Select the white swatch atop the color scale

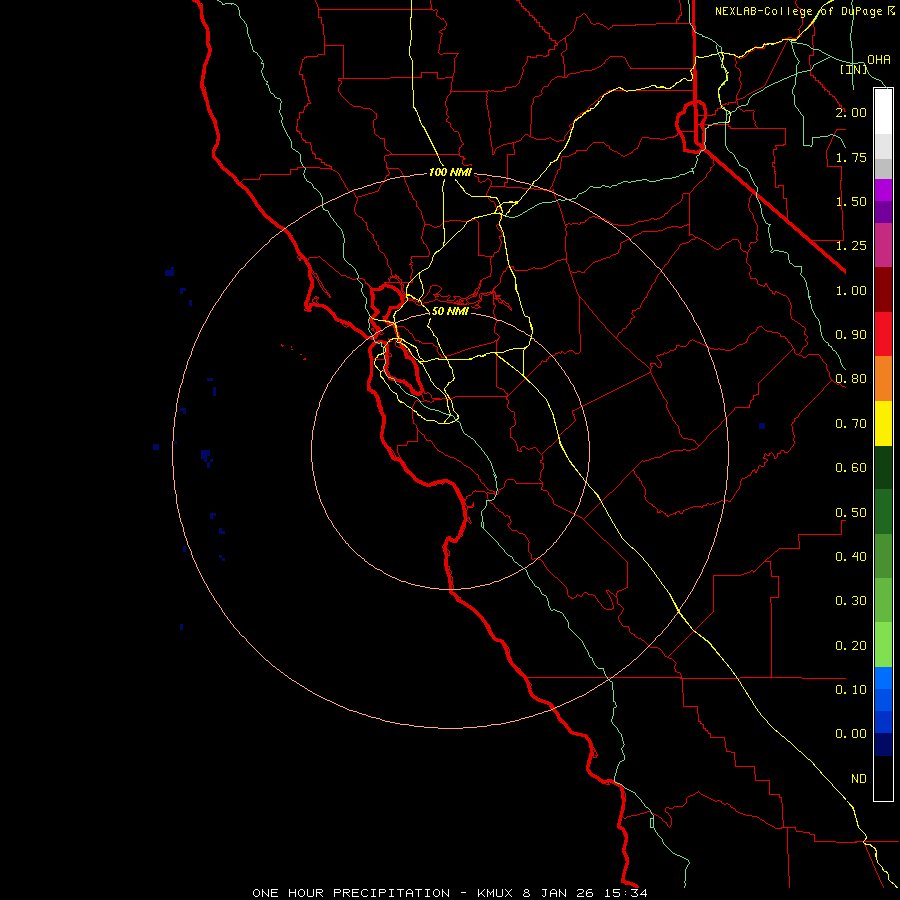click(883, 112)
